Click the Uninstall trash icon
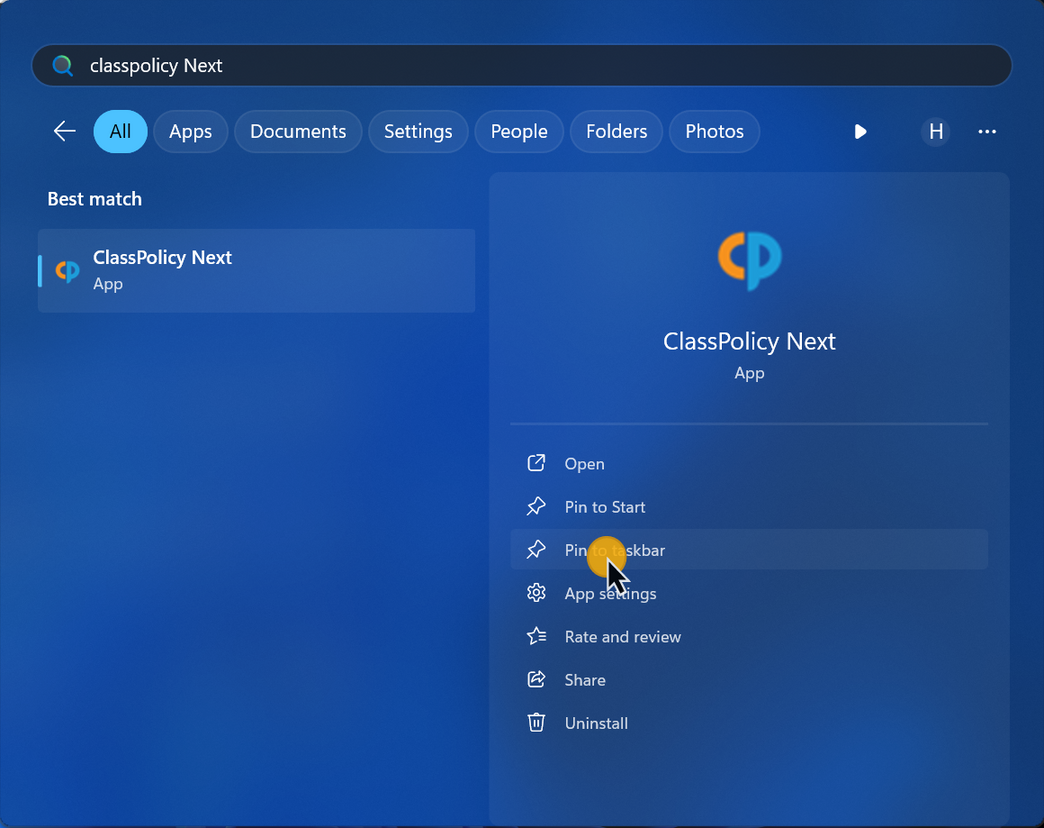Screen dimensions: 1044x828 pos(537,723)
